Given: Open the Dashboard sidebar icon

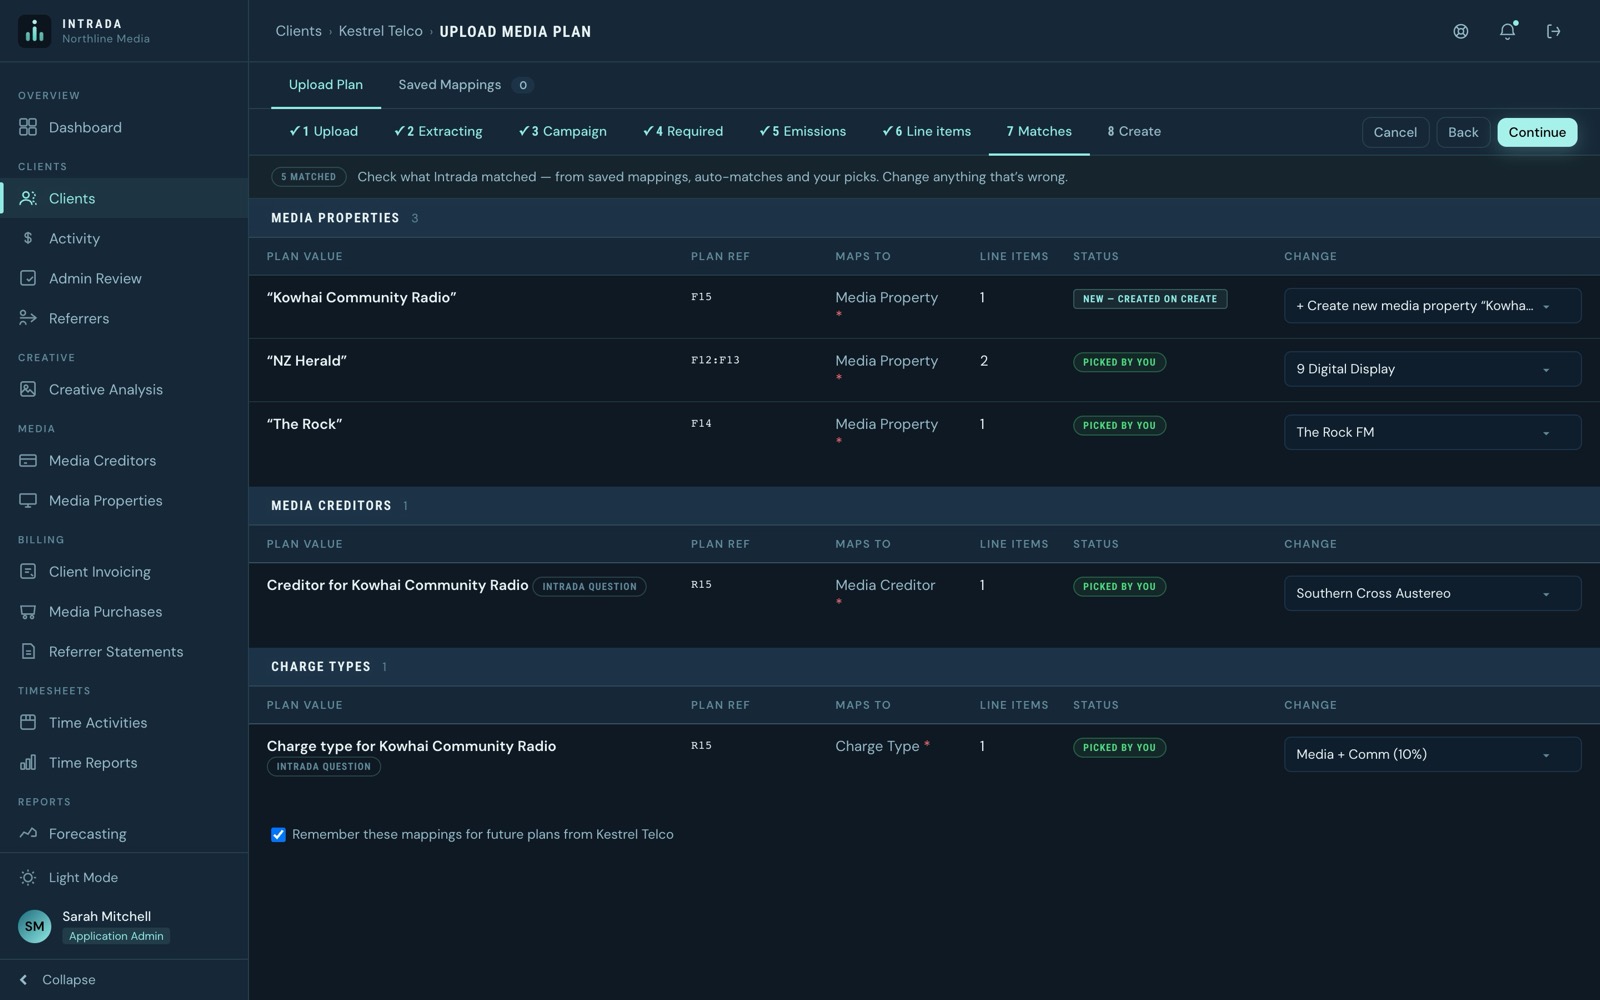Looking at the screenshot, I should click(28, 127).
